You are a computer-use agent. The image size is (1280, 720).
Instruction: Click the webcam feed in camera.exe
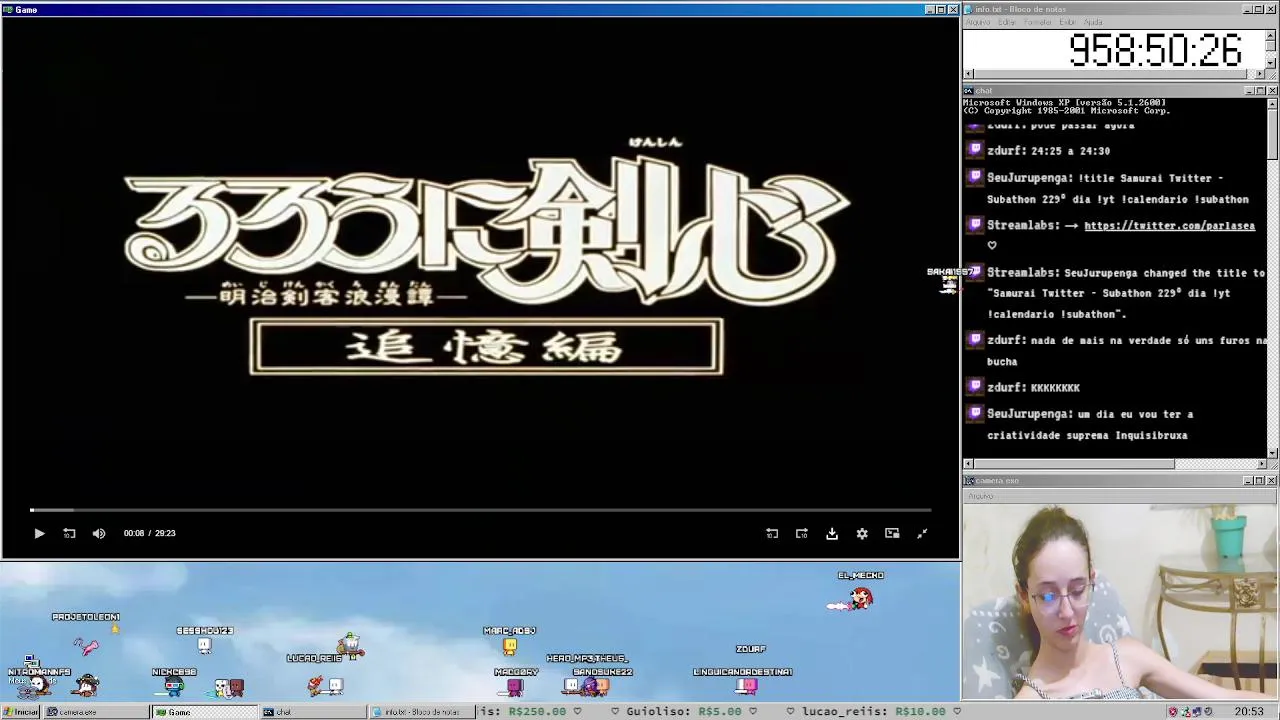pyautogui.click(x=1121, y=601)
